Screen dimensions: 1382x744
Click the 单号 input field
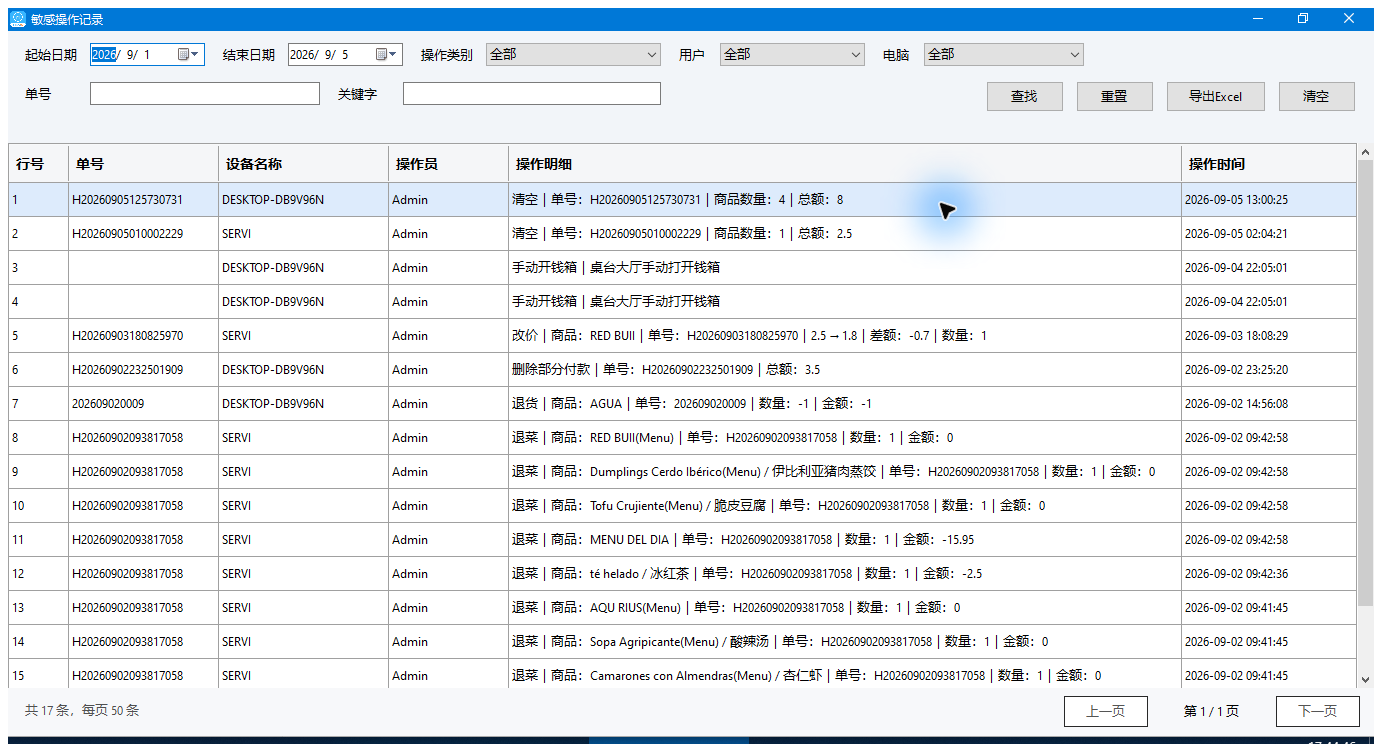pyautogui.click(x=205, y=93)
